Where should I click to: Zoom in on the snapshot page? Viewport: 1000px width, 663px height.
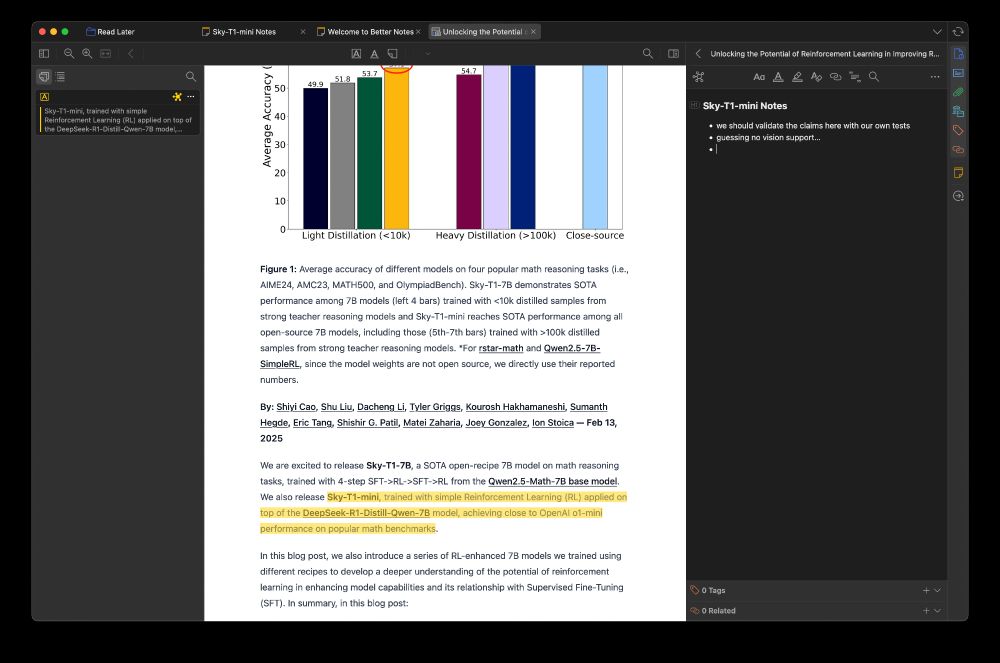click(87, 54)
